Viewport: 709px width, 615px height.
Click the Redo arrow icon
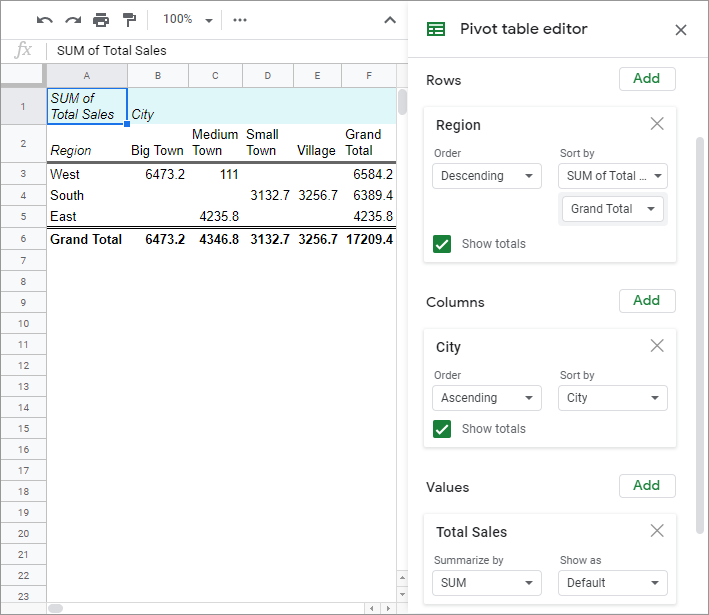73,20
